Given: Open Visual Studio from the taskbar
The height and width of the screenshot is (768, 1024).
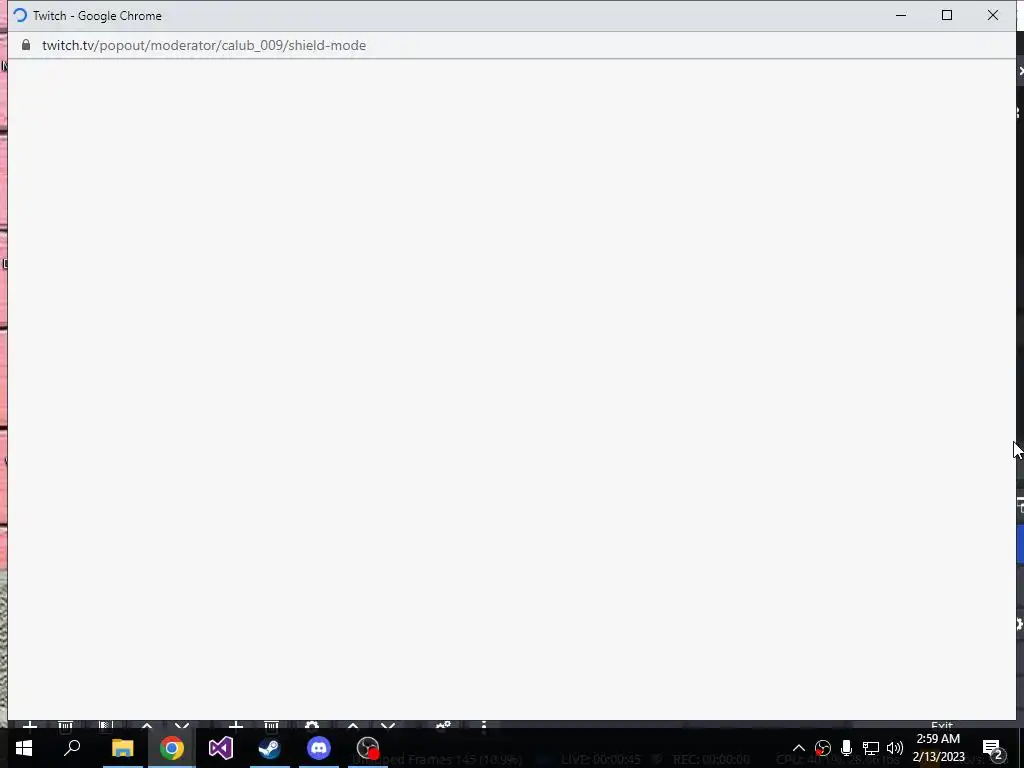Looking at the screenshot, I should 221,748.
